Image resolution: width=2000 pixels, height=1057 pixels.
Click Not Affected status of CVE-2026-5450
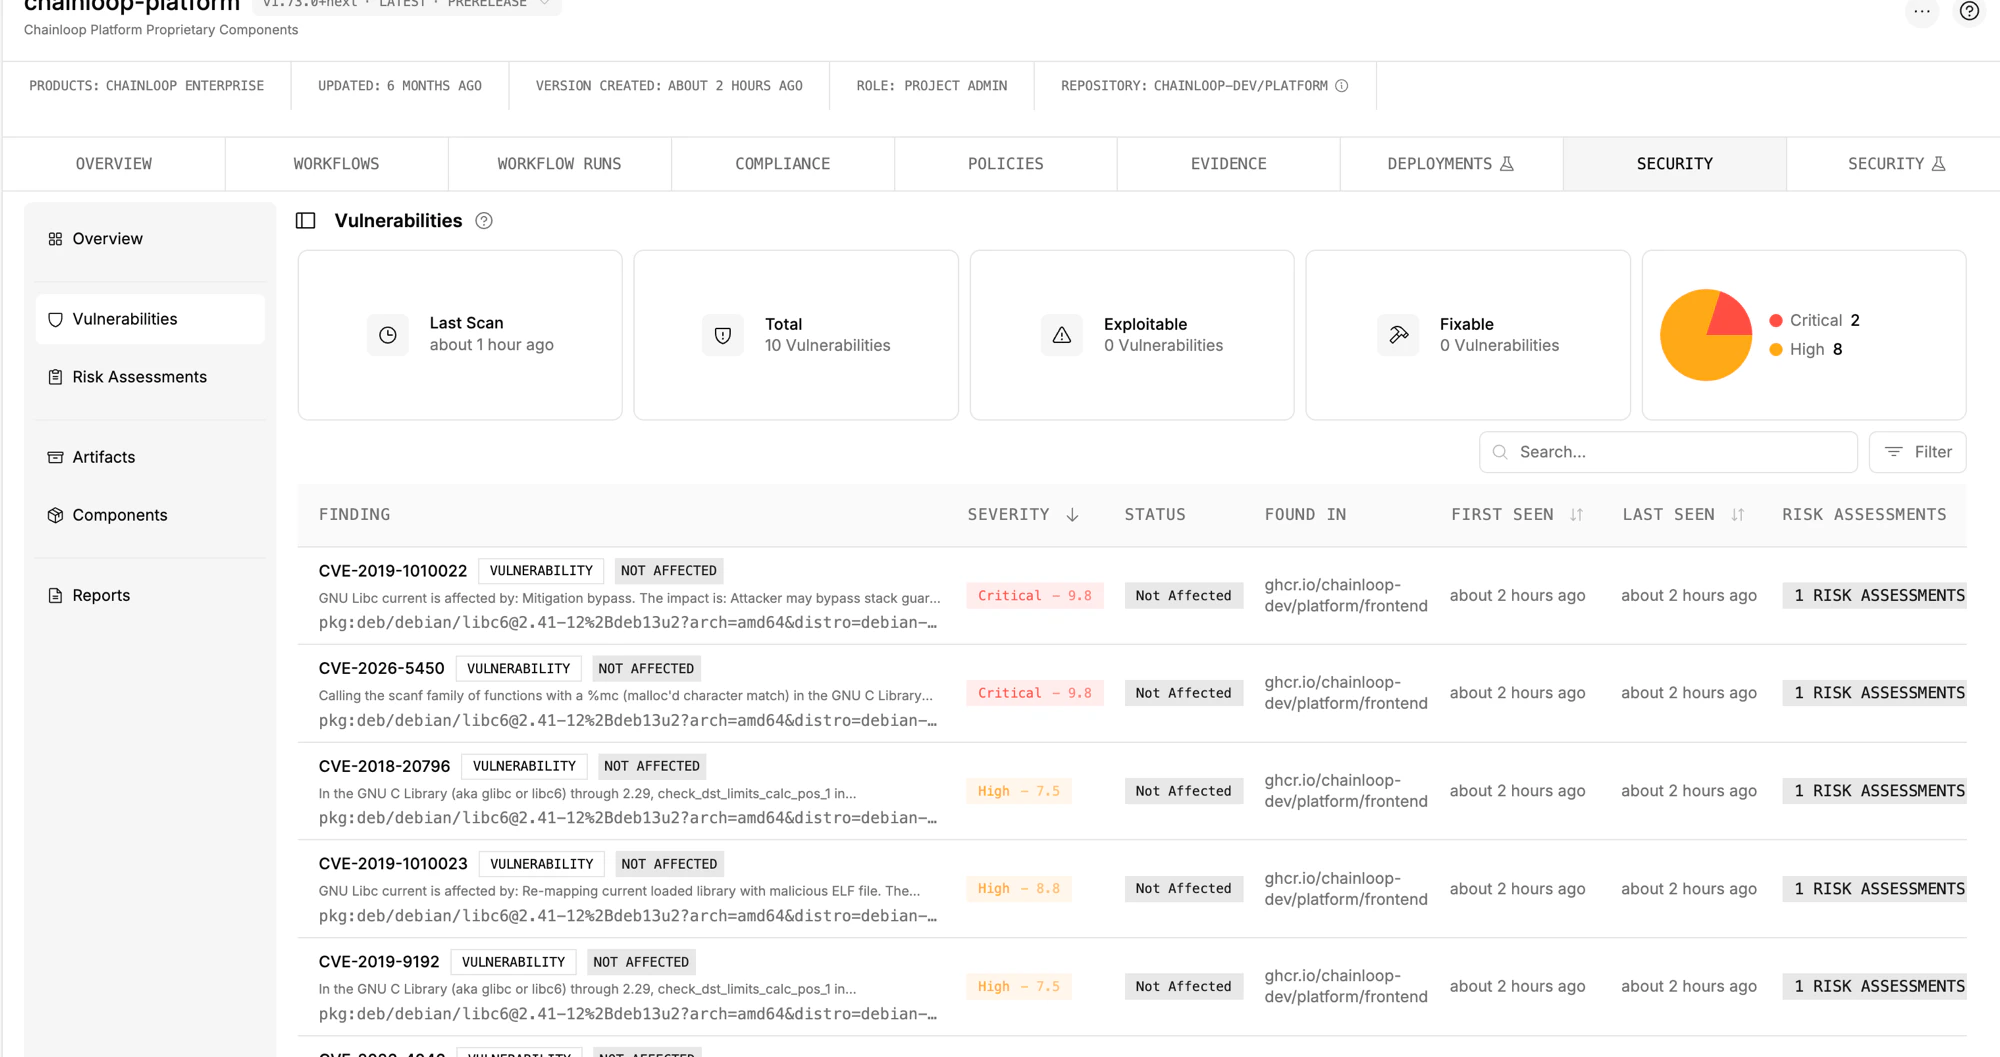point(1183,693)
